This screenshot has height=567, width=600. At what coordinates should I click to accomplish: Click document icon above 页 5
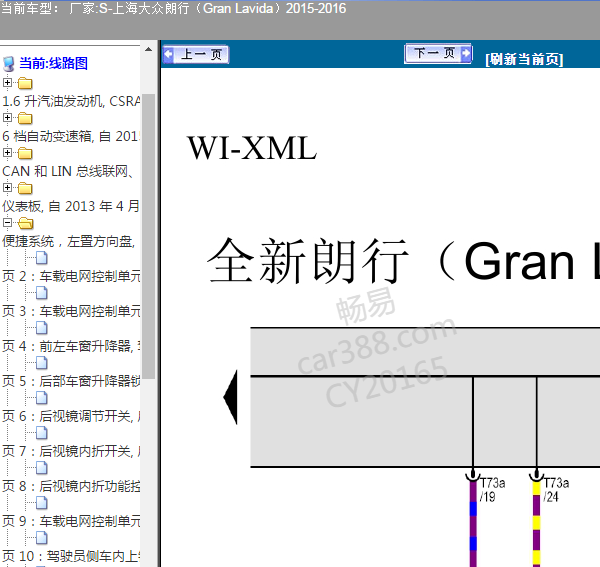click(42, 363)
